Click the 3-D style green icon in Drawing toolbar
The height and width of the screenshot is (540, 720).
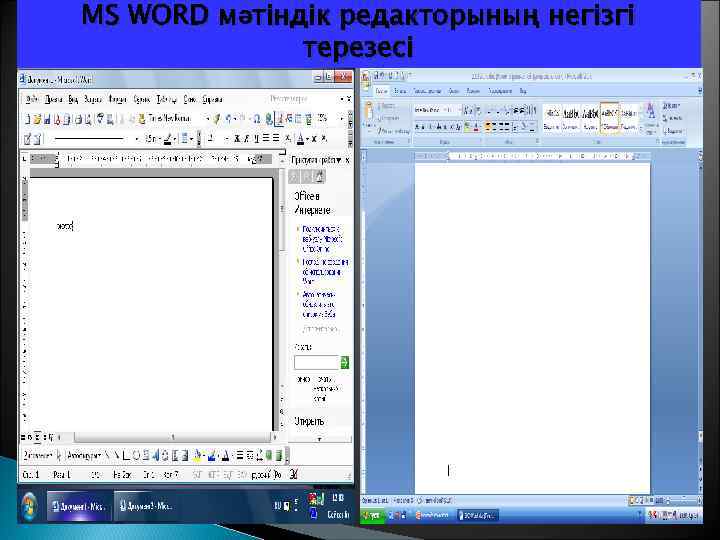pos(278,456)
